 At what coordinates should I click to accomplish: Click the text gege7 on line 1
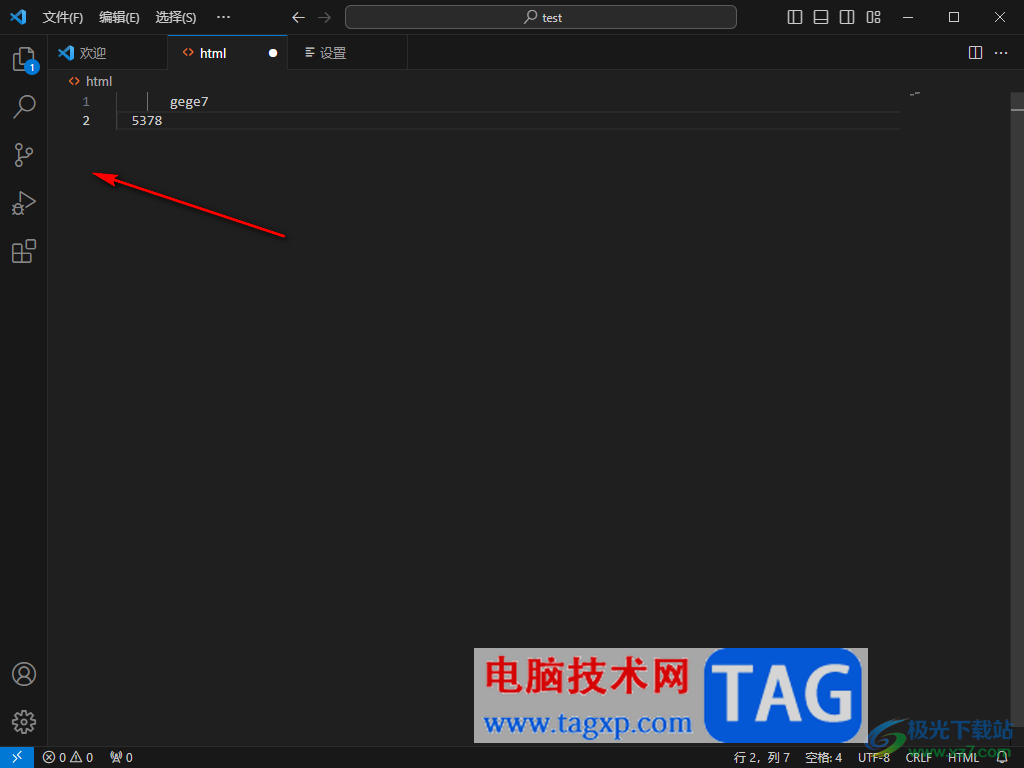click(x=189, y=102)
